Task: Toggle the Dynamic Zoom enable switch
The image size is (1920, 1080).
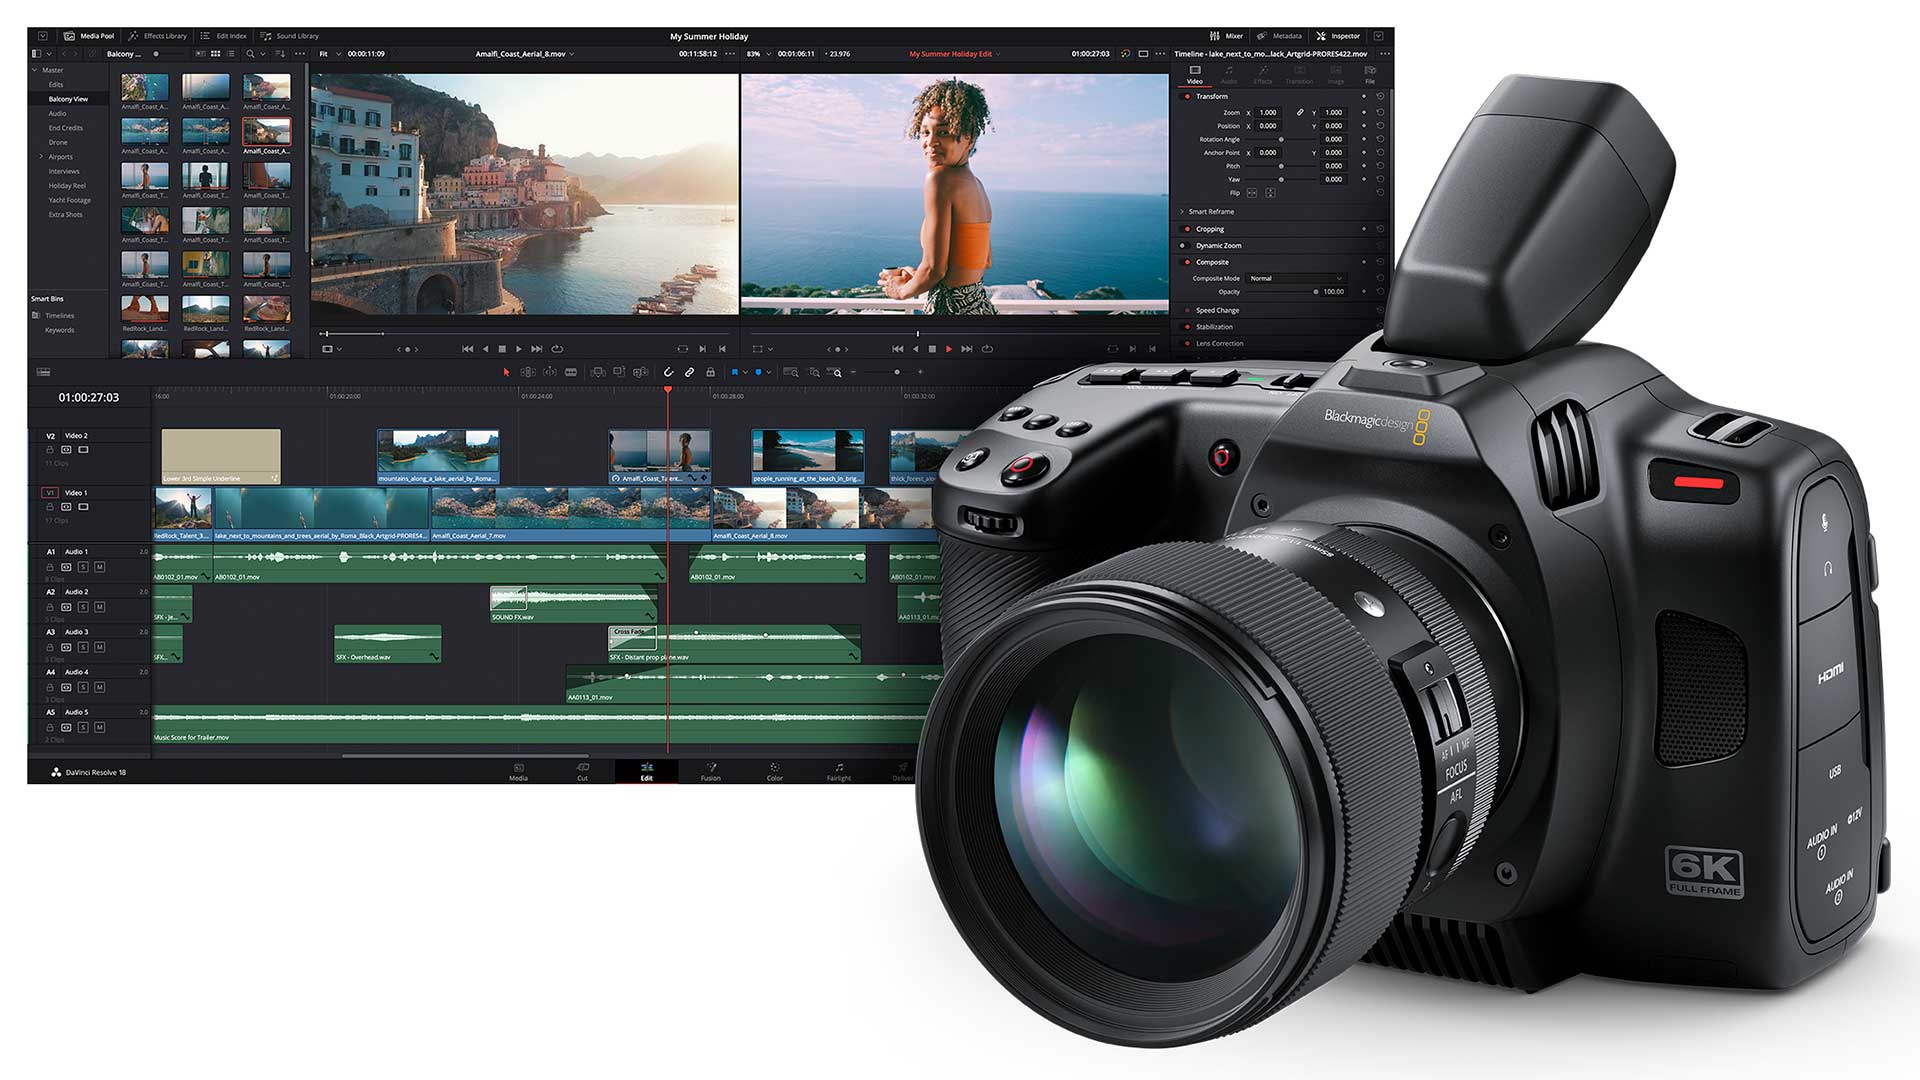Action: point(1187,245)
